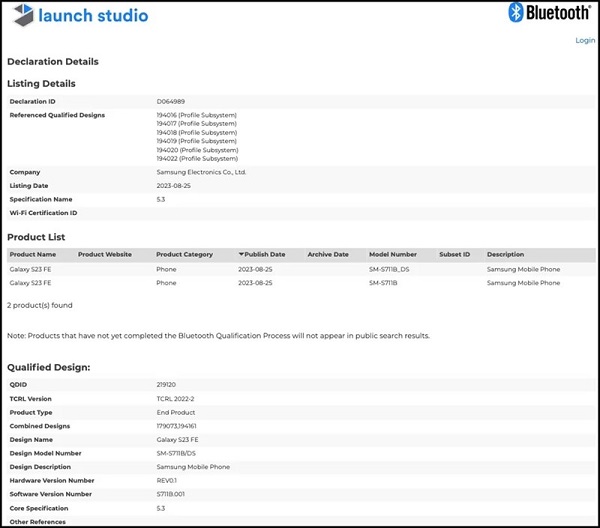This screenshot has width=600, height=528.
Task: Click the Description column header
Action: click(x=505, y=255)
